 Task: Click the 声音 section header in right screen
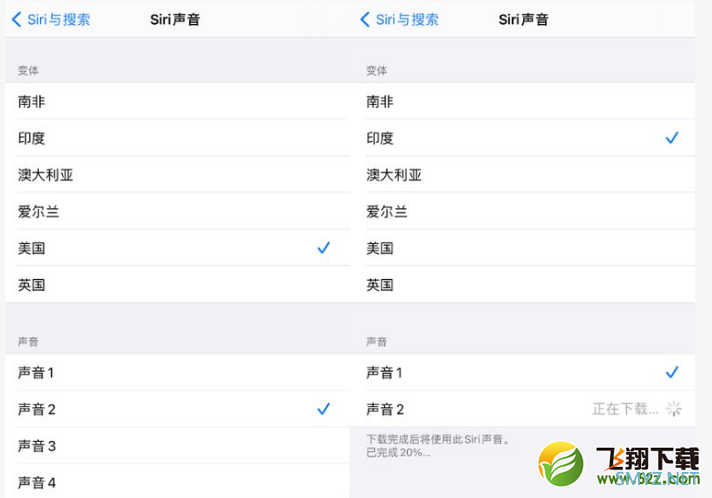pyautogui.click(x=376, y=341)
